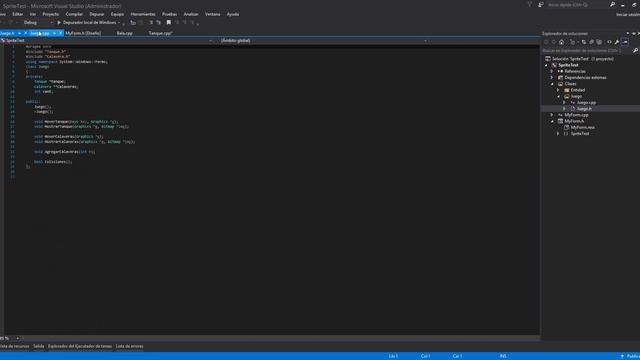This screenshot has height=360, width=640.
Task: Click the Publicar button in the status bar
Action: [x=630, y=356]
